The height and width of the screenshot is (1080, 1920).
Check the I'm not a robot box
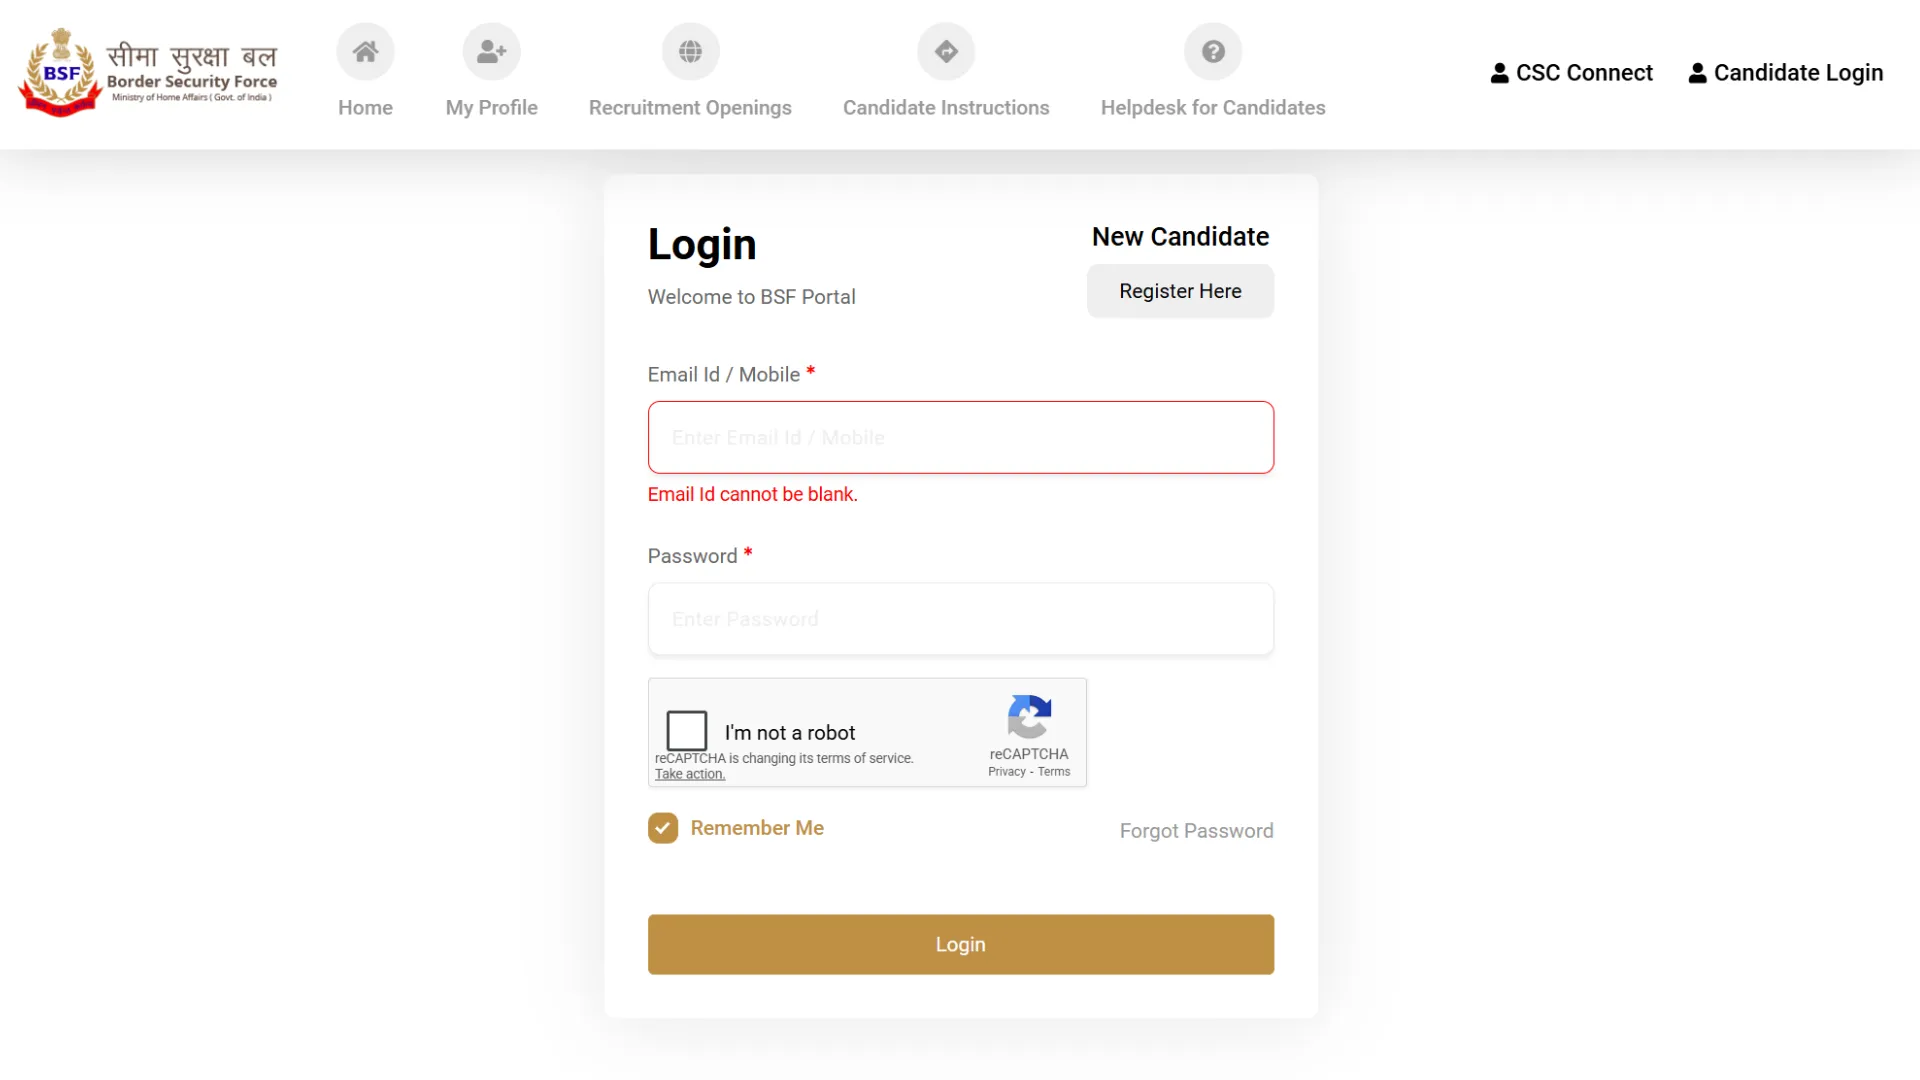687,731
